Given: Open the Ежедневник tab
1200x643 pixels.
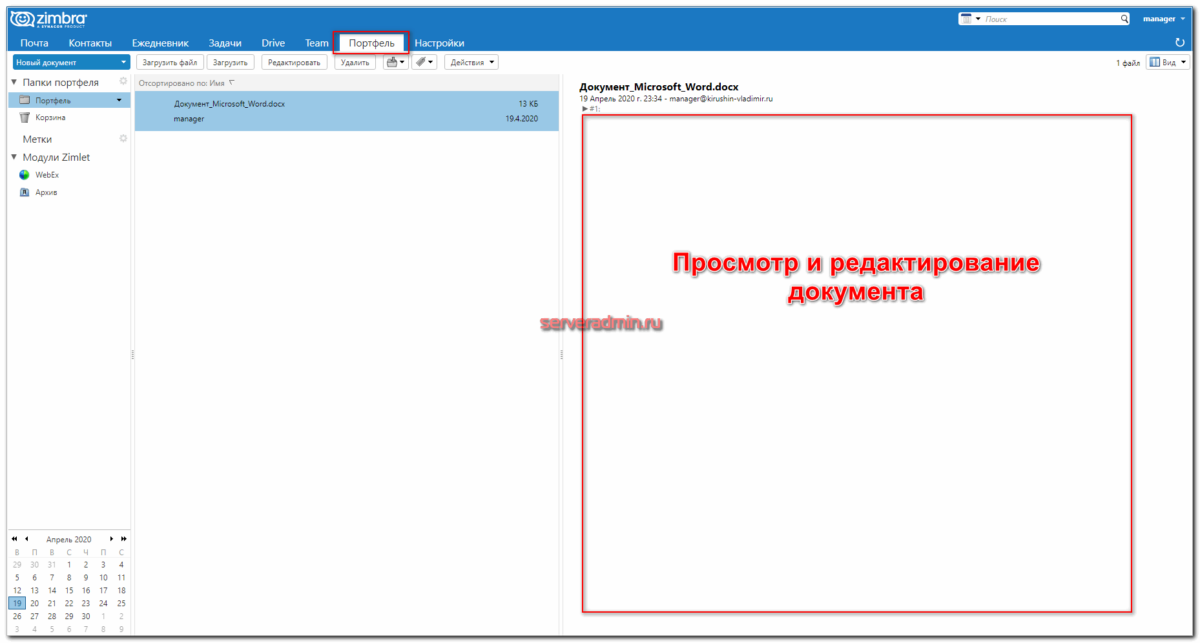Looking at the screenshot, I should [x=160, y=43].
